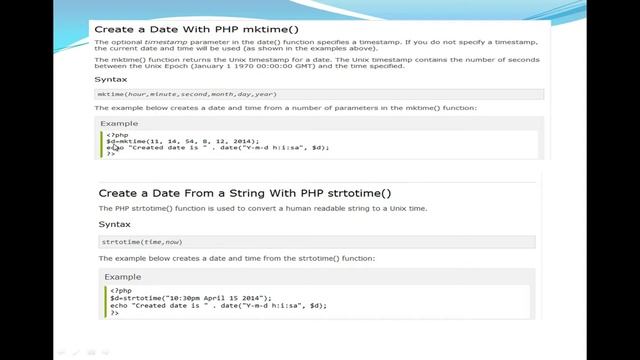Image resolution: width=640 pixels, height=360 pixels.
Task: Click the faint next slide arrow control
Action: pyautogui.click(x=106, y=353)
